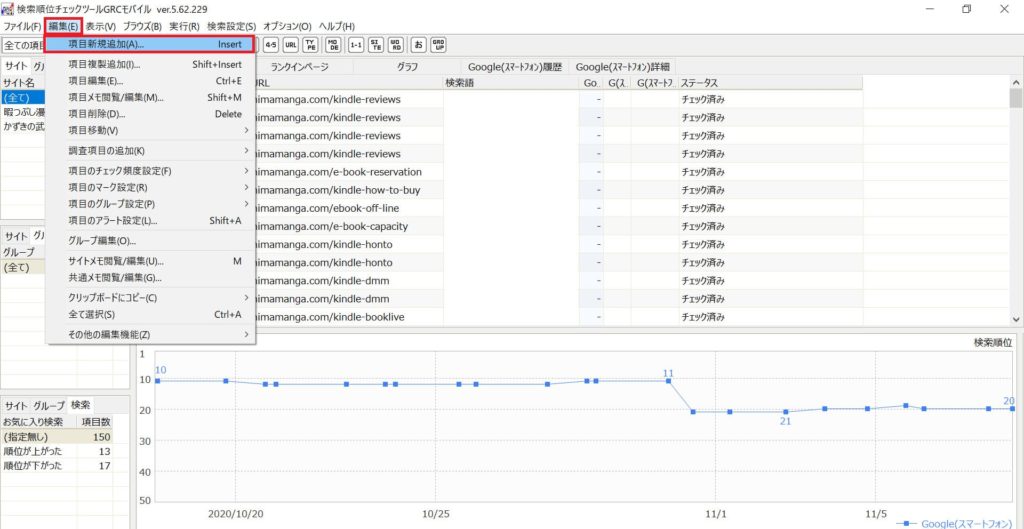Click the 4-5 toolbar icon
This screenshot has width=1024, height=529.
[270, 45]
